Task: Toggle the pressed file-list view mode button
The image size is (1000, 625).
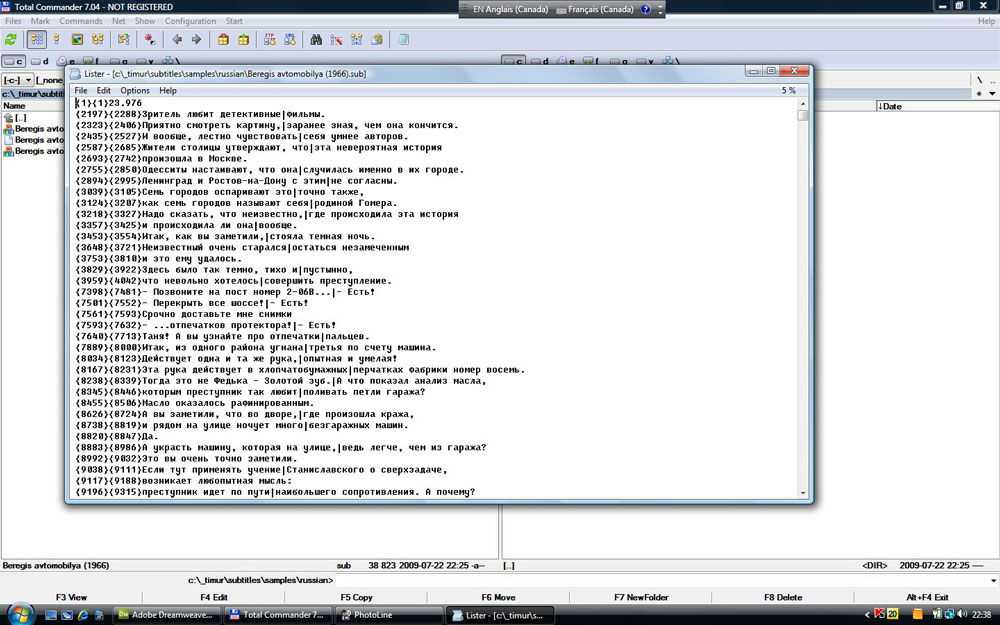Action: [37, 40]
